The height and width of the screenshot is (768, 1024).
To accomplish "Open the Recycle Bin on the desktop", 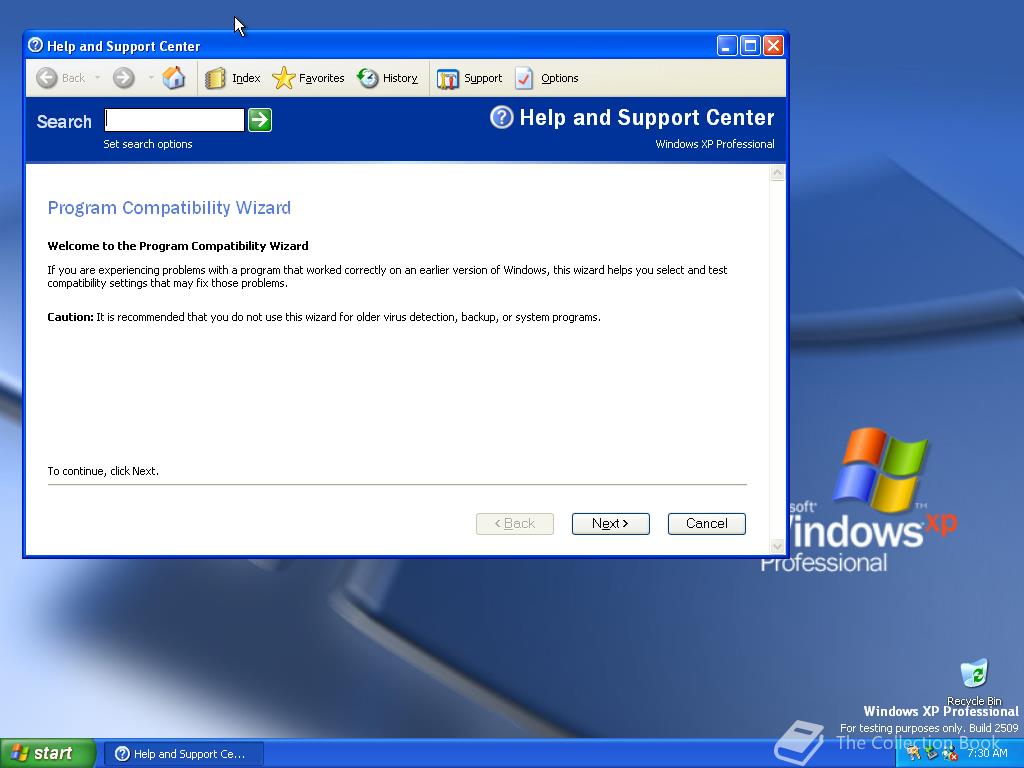I will (973, 673).
